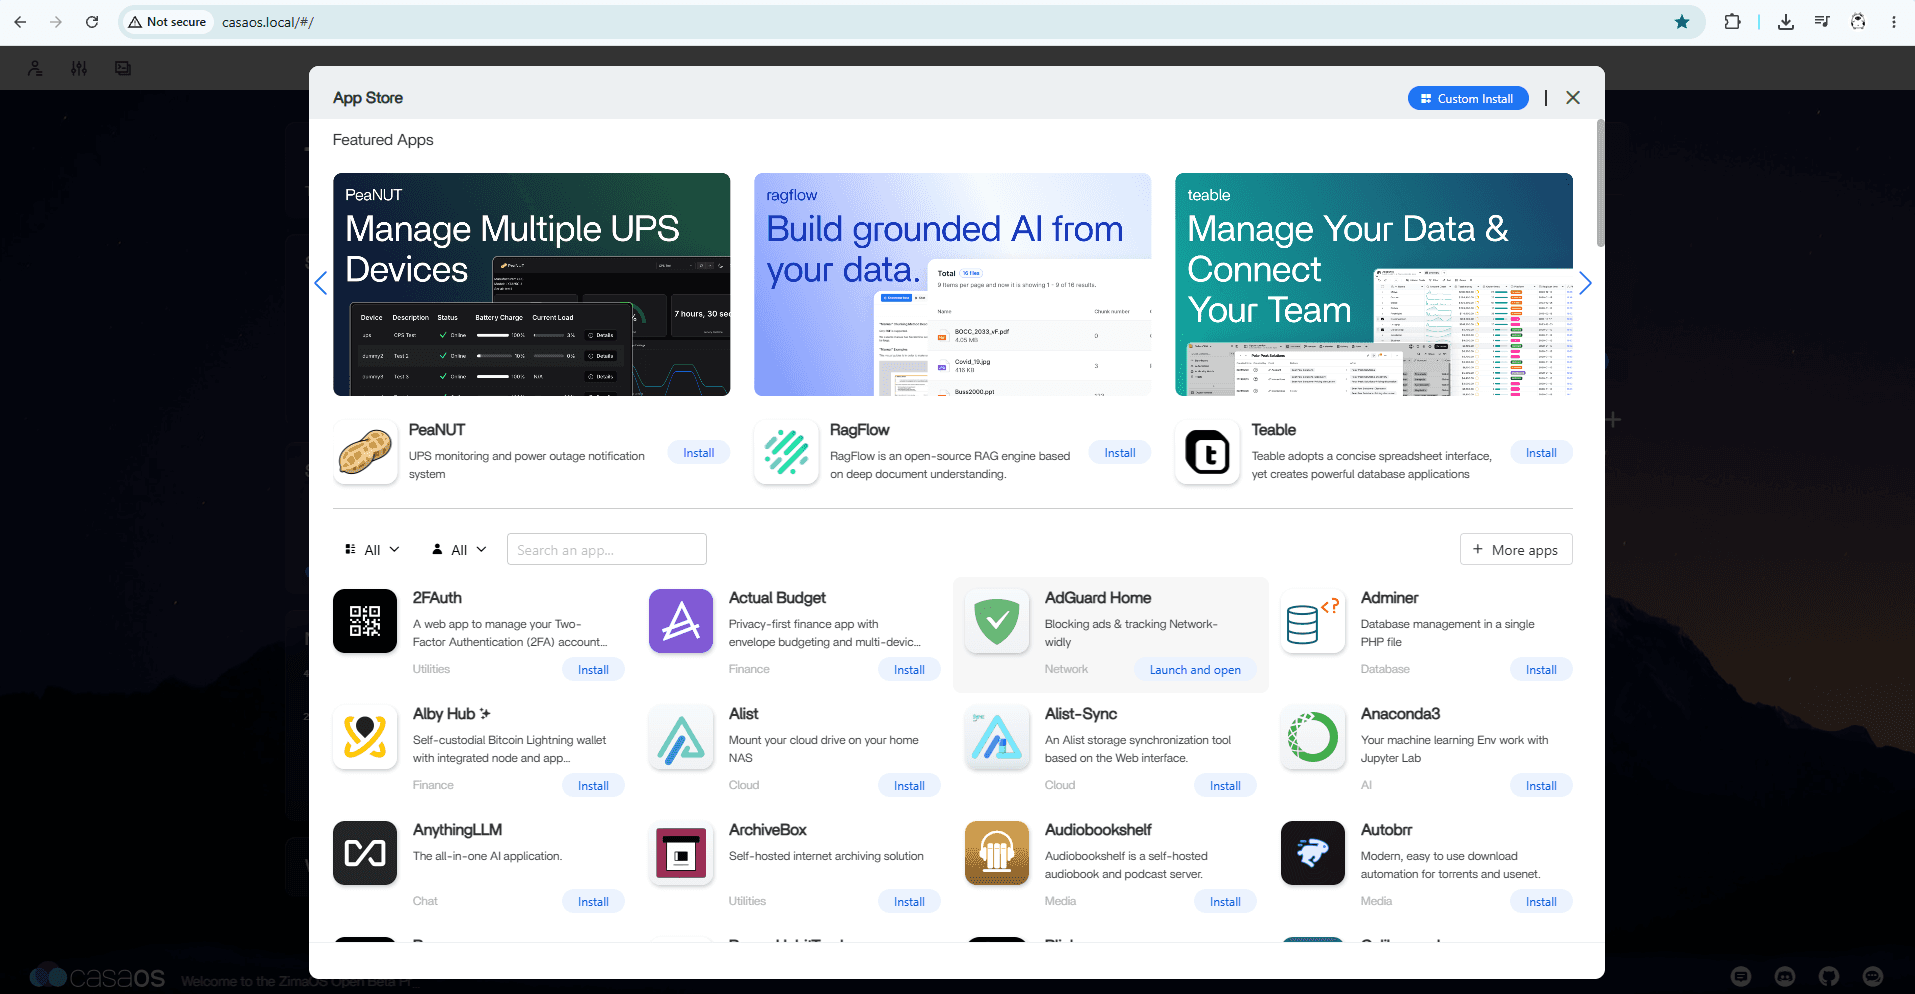Open the Audiobookshelf app icon
The width and height of the screenshot is (1915, 994).
pyautogui.click(x=997, y=853)
